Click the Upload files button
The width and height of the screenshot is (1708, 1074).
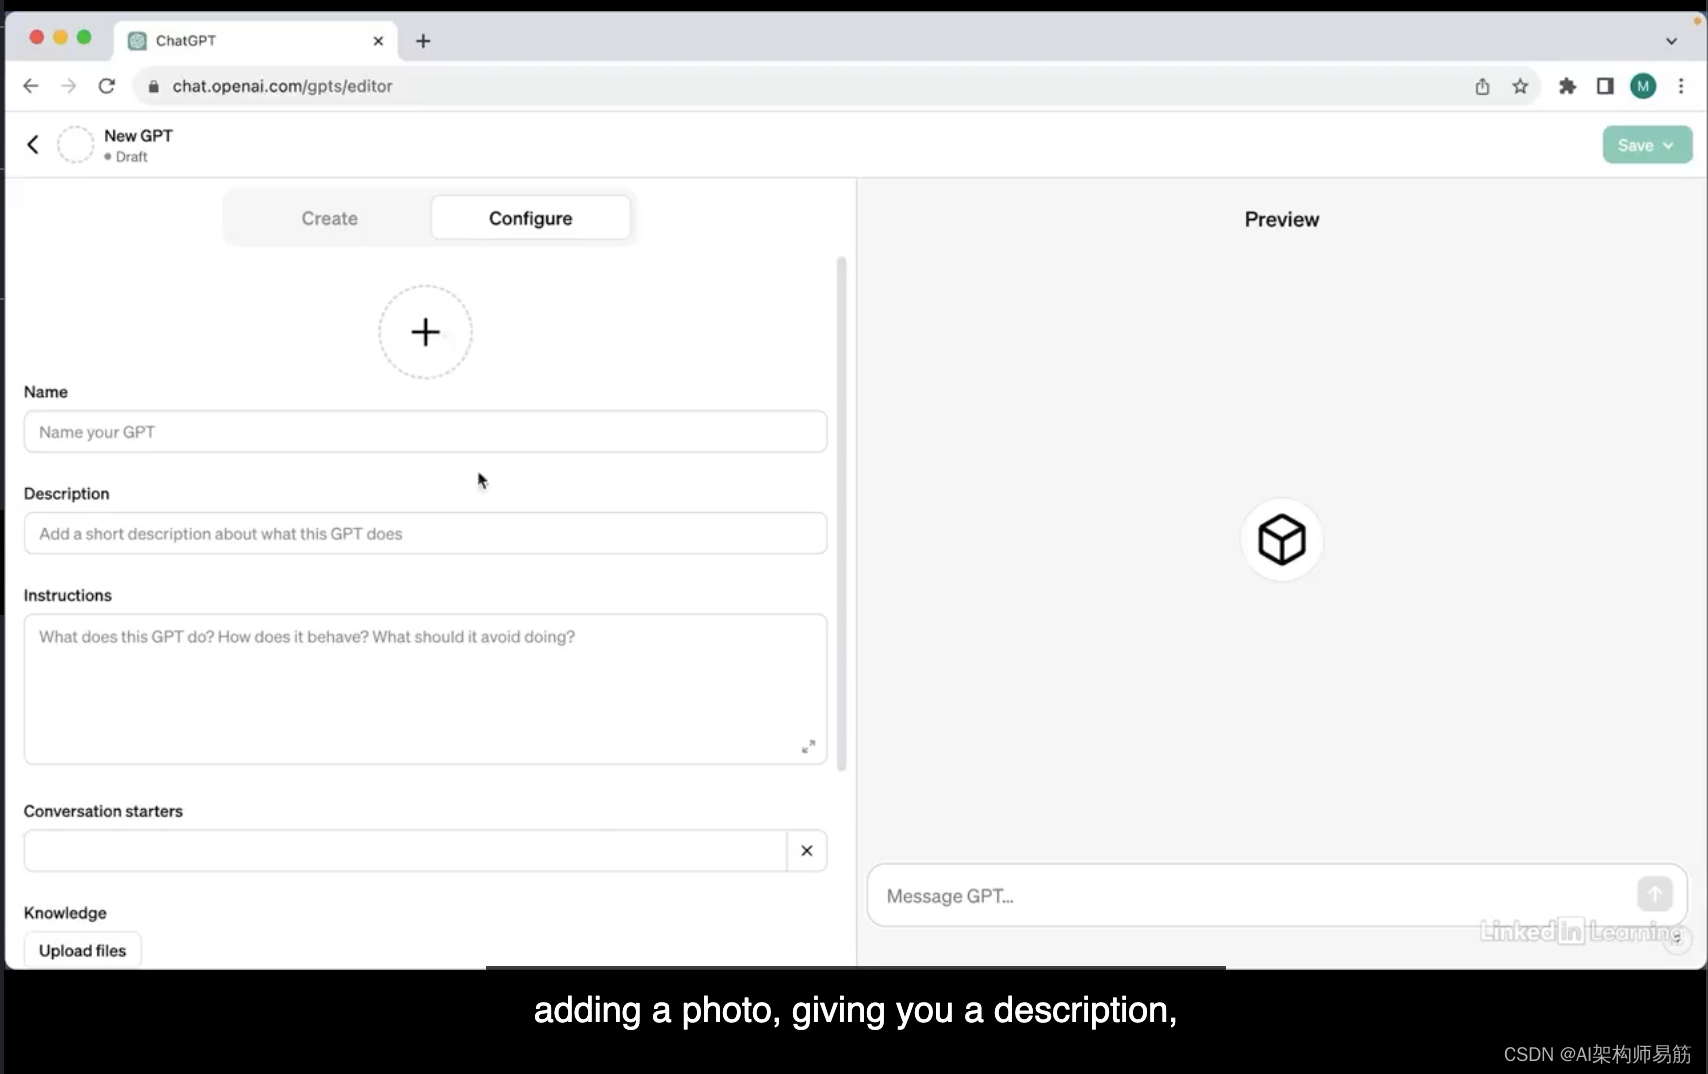pos(83,950)
